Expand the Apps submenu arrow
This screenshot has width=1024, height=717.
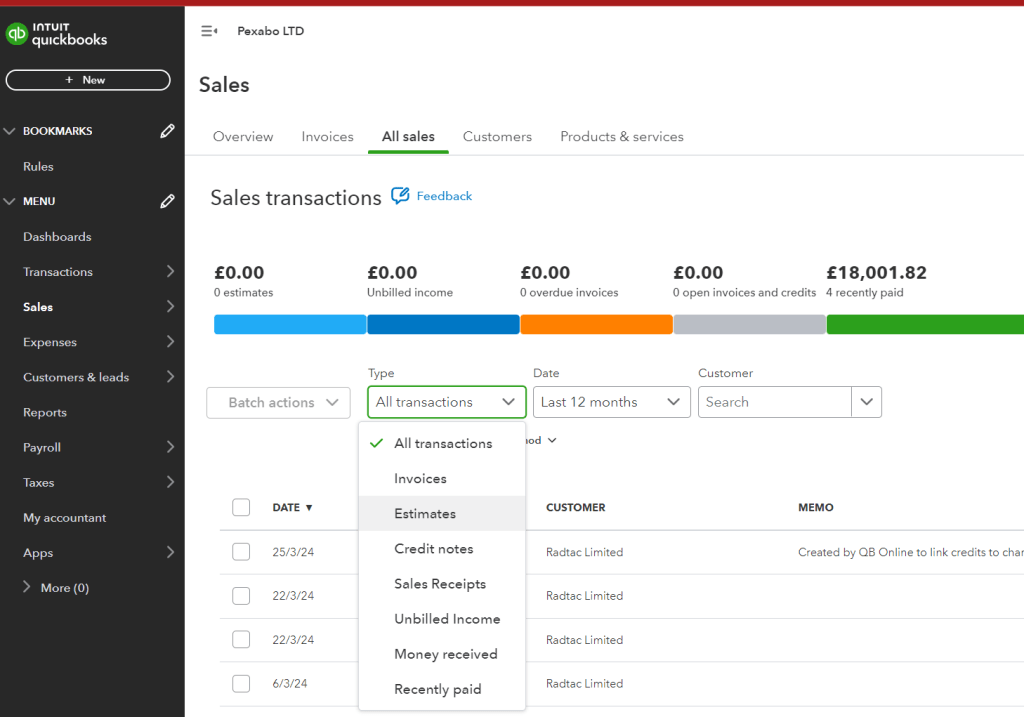170,552
